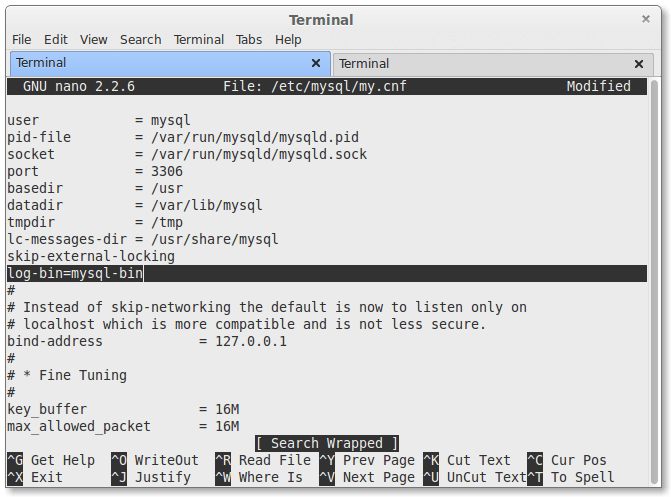Open the Tabs menu
The width and height of the screenshot is (671, 497).
point(249,39)
